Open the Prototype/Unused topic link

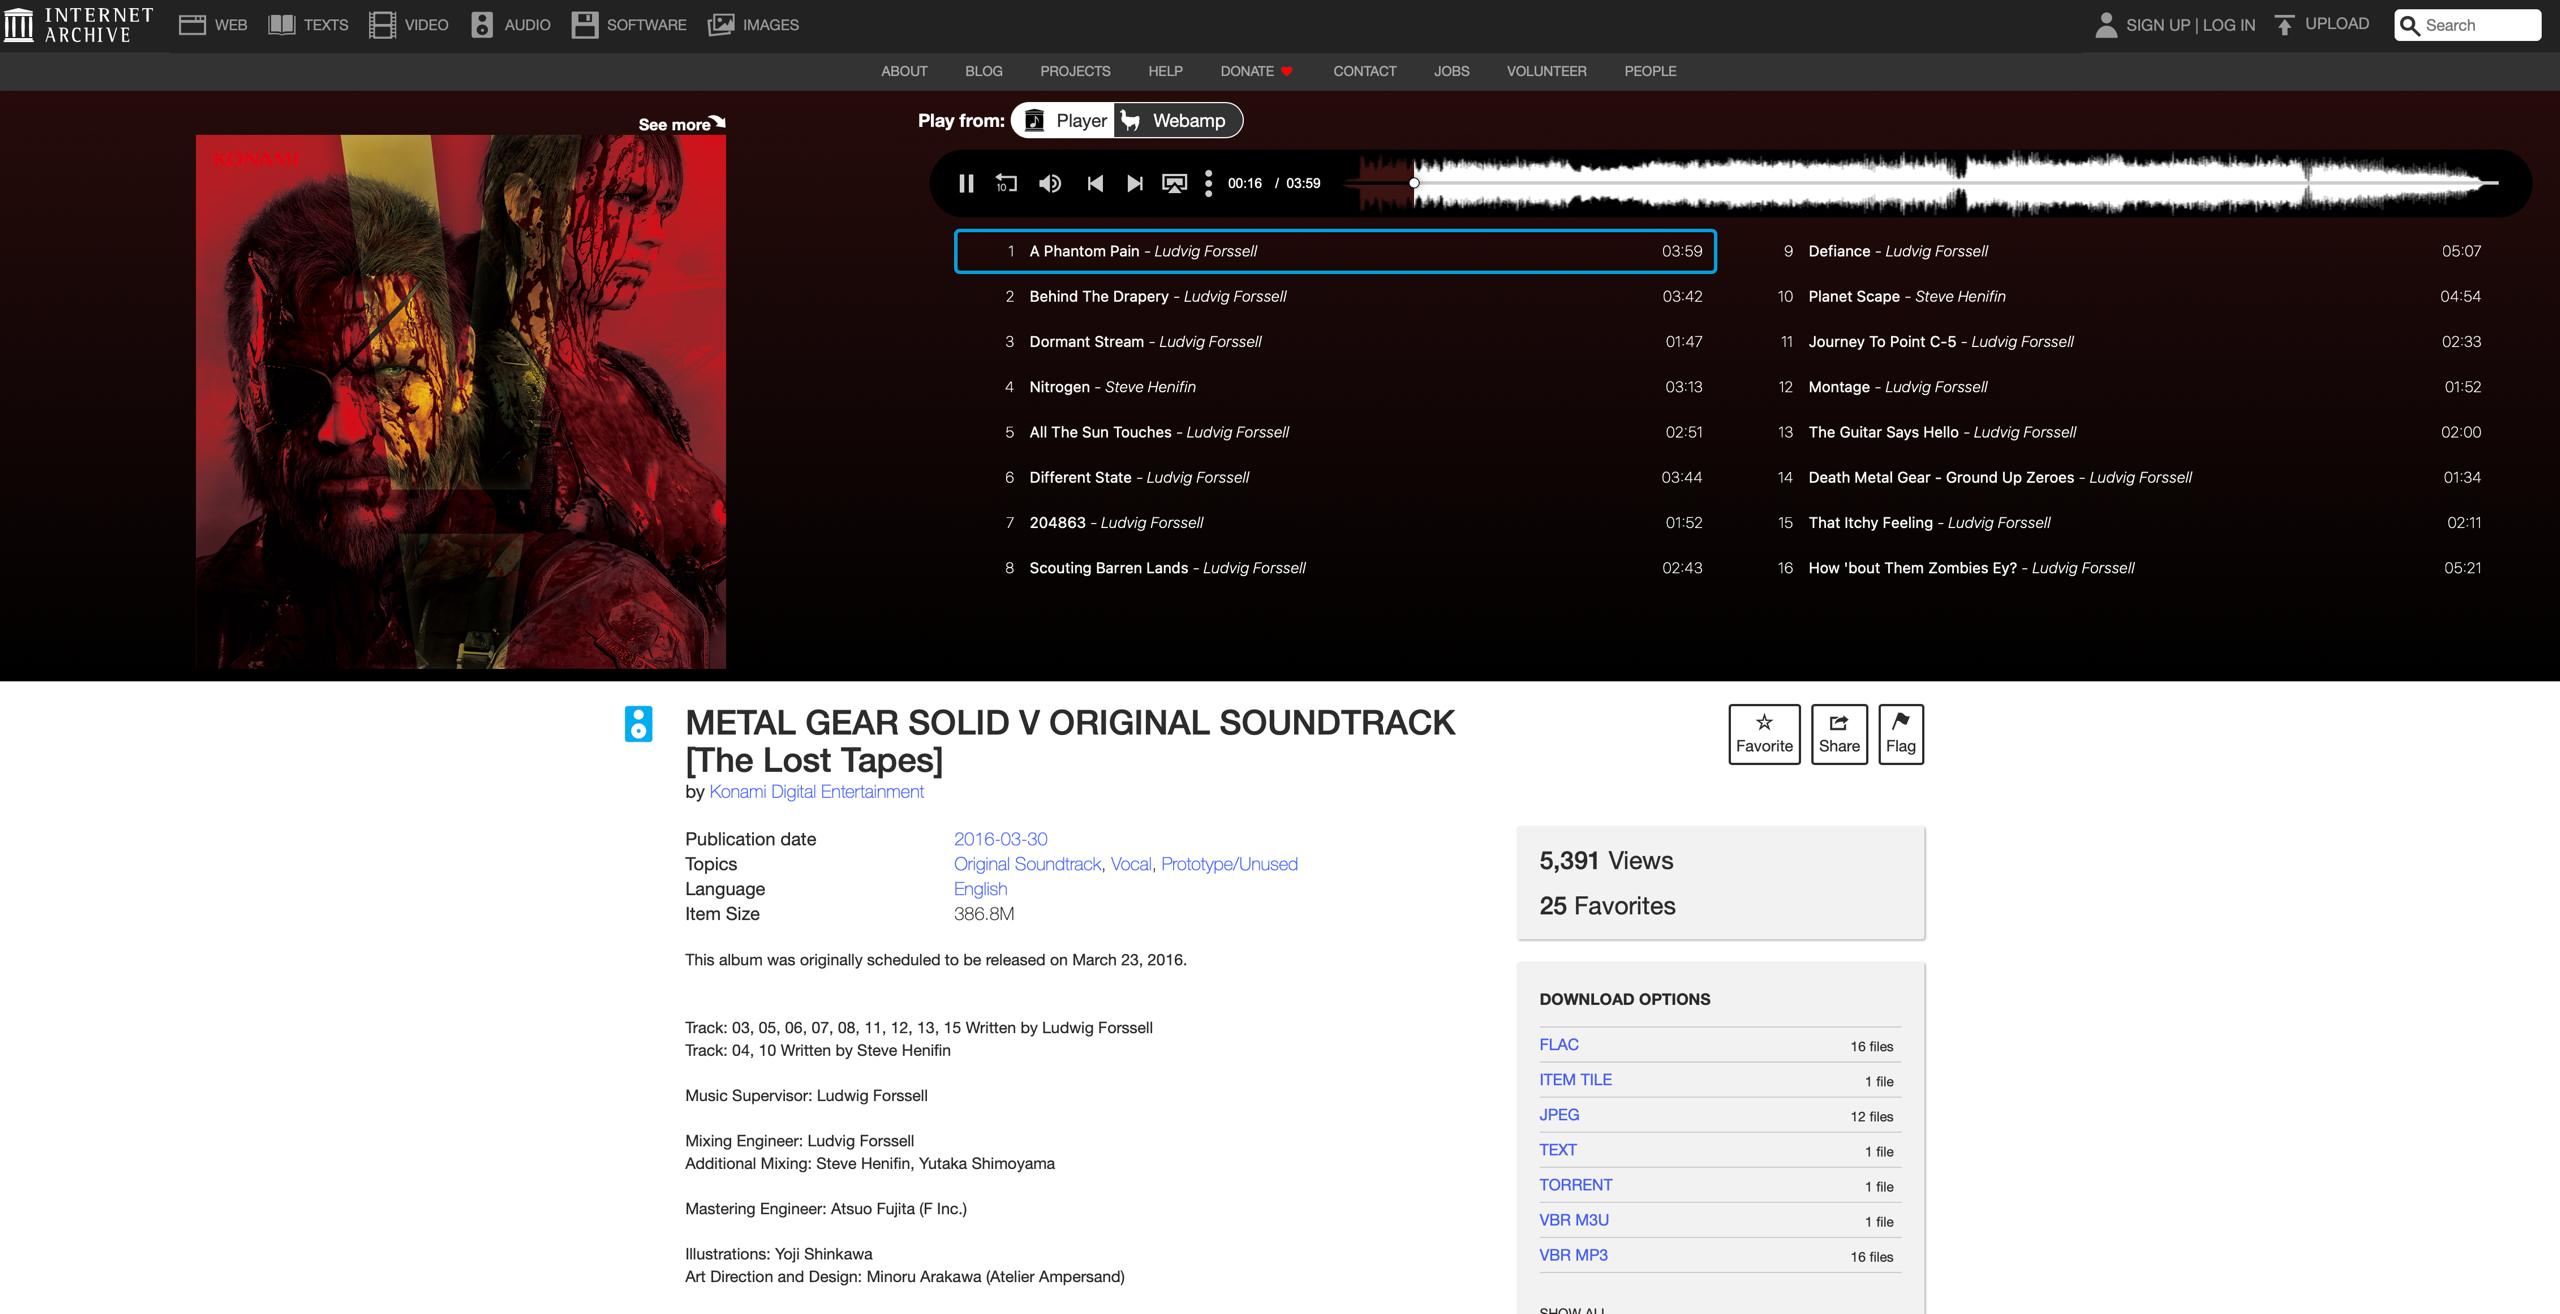1229,864
